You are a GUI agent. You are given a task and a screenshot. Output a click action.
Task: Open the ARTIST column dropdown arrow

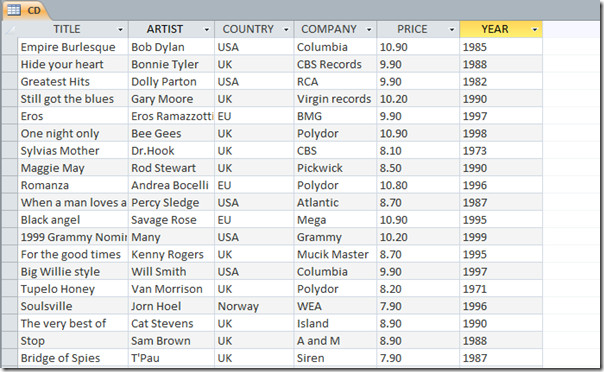(x=206, y=30)
